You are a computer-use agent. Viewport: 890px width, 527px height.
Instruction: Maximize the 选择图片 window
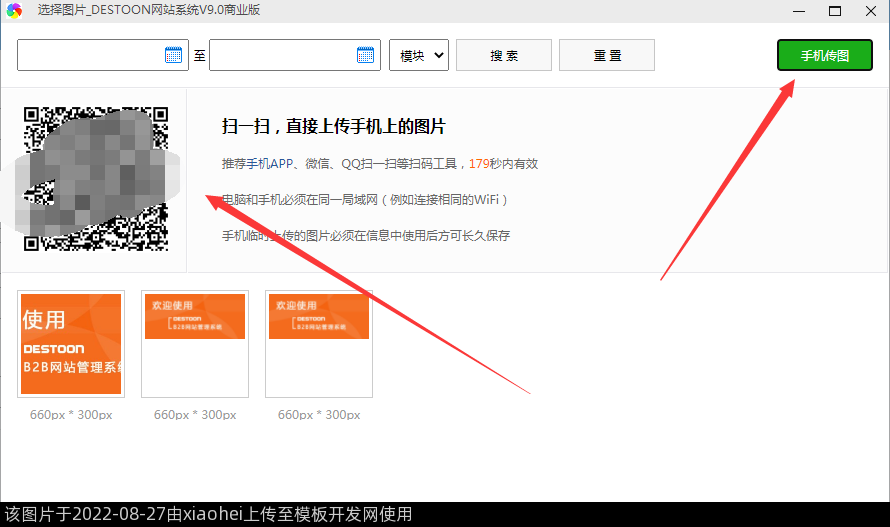point(834,10)
